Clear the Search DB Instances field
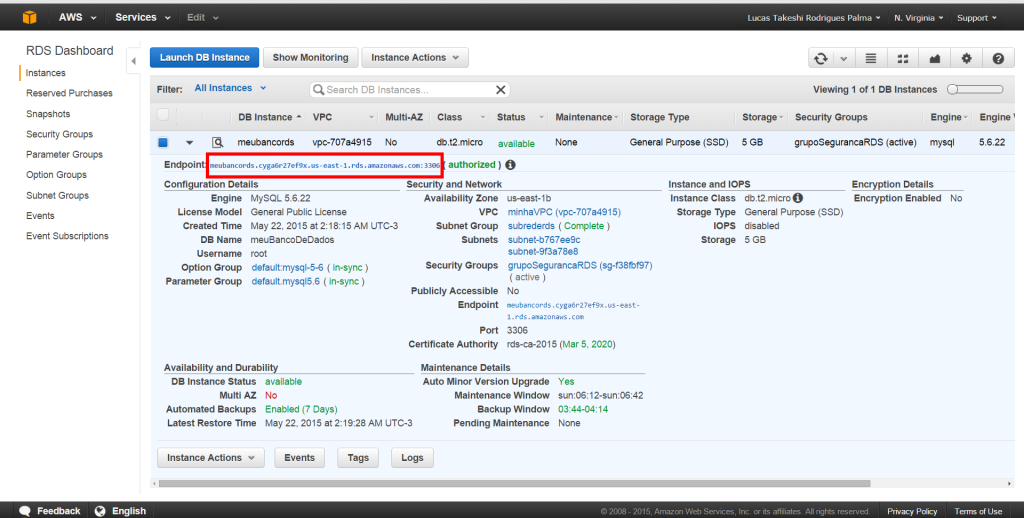The image size is (1024, 518). [501, 89]
